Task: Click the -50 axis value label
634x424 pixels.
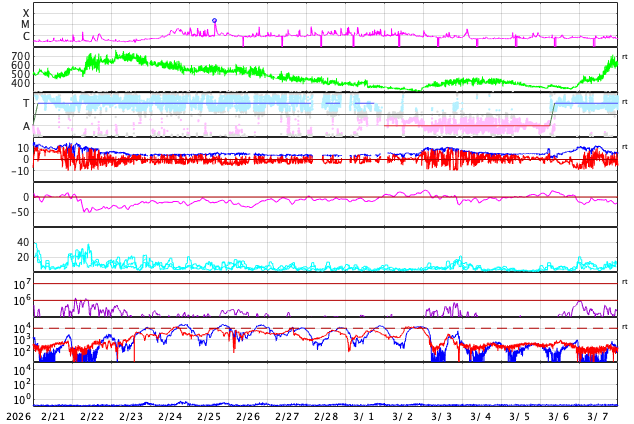Action: coord(18,211)
